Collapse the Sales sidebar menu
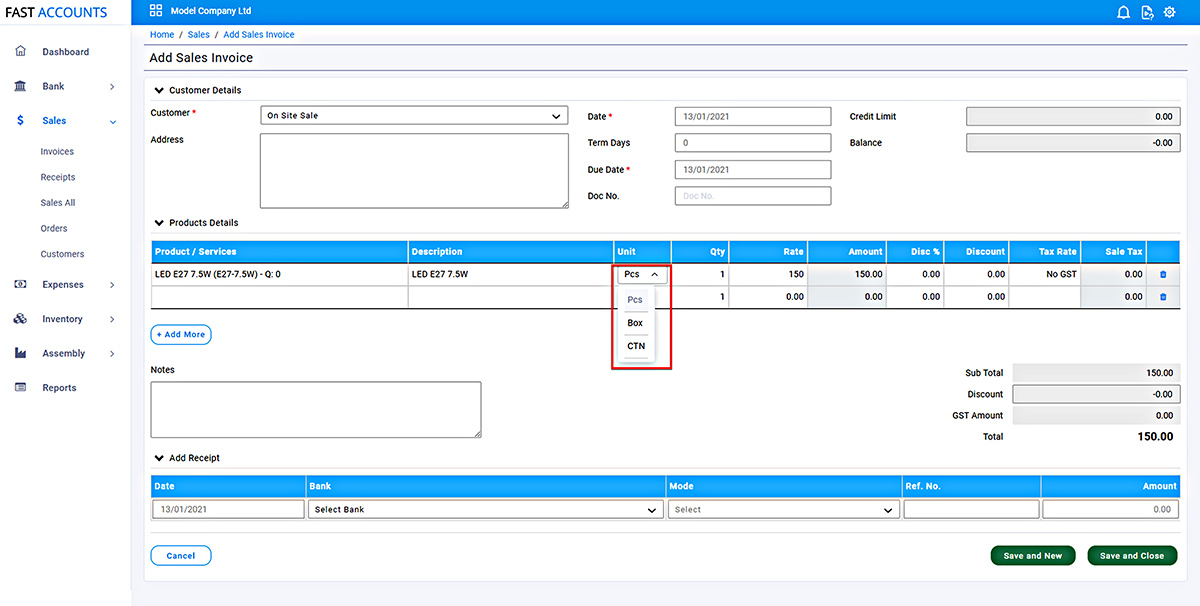This screenshot has height=606, width=1200. tap(112, 121)
